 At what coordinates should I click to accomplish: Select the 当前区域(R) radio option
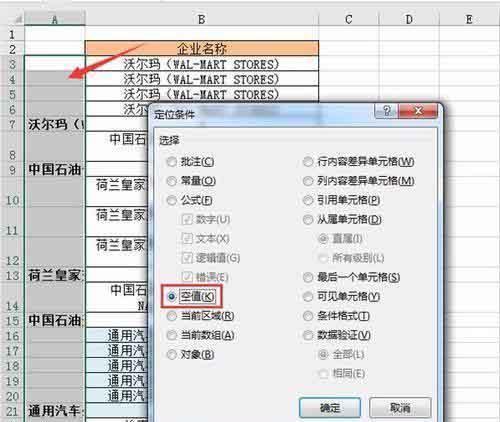click(172, 316)
